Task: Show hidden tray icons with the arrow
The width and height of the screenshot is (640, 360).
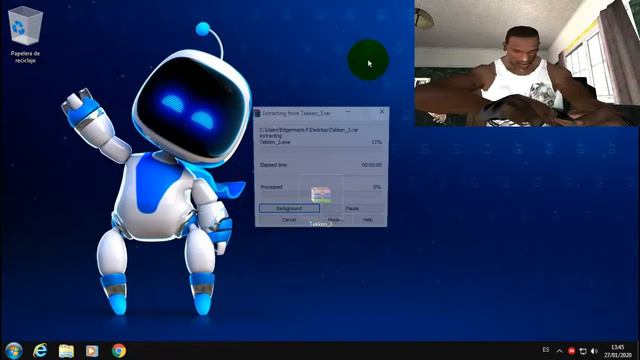Action: pyautogui.click(x=559, y=351)
